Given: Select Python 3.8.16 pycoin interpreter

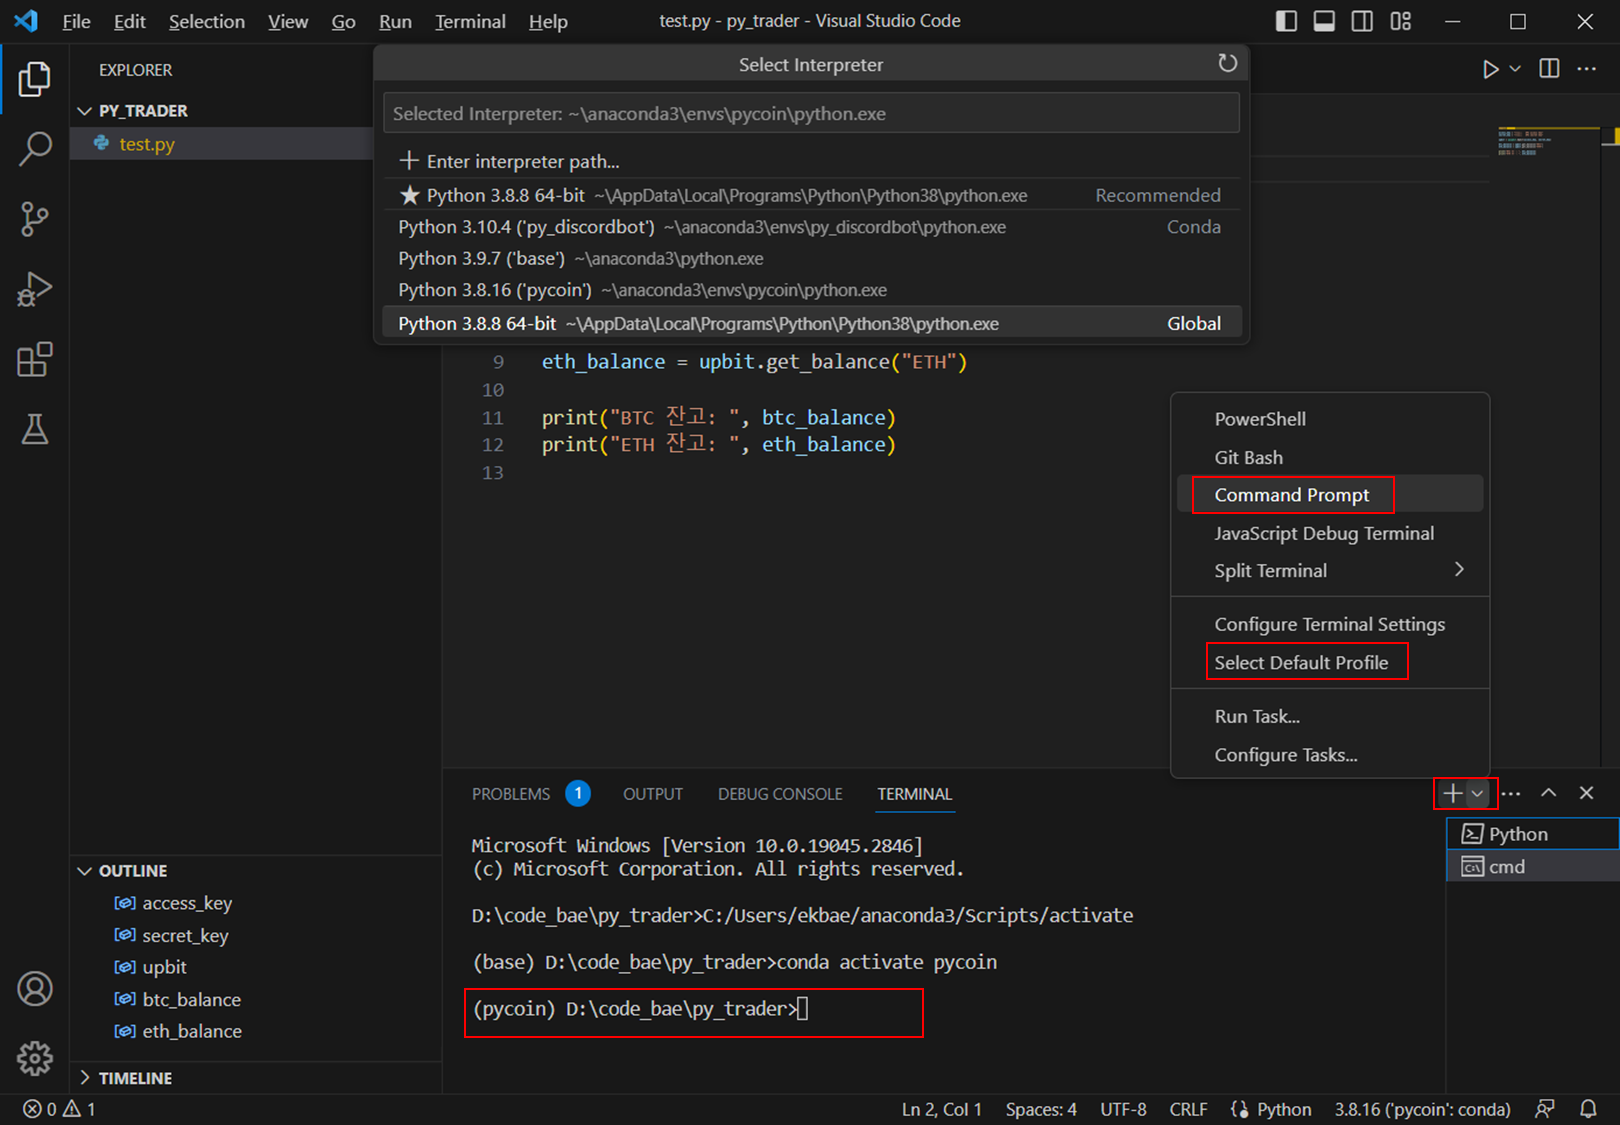Looking at the screenshot, I should [811, 290].
